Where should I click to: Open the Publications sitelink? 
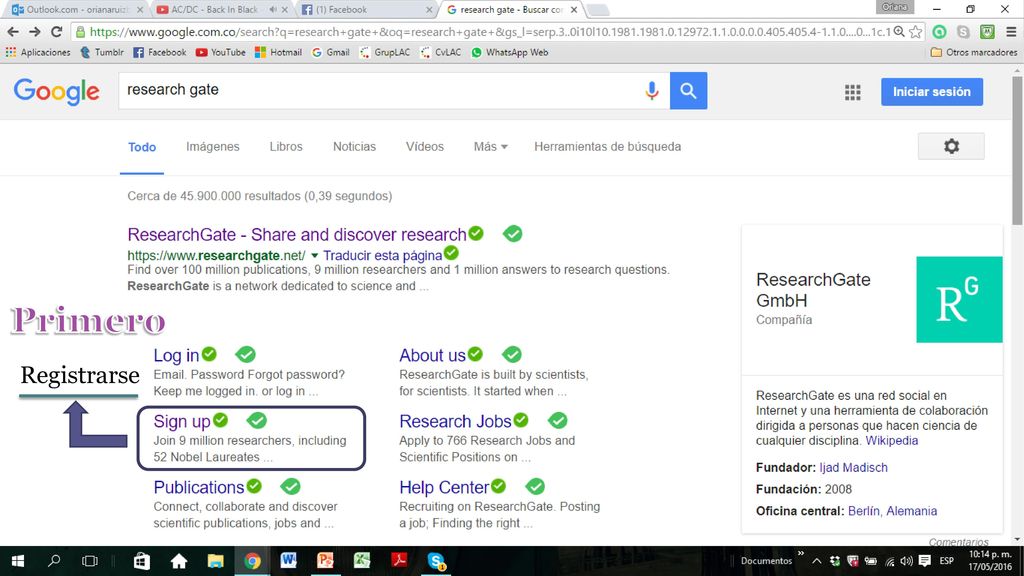pyautogui.click(x=199, y=487)
